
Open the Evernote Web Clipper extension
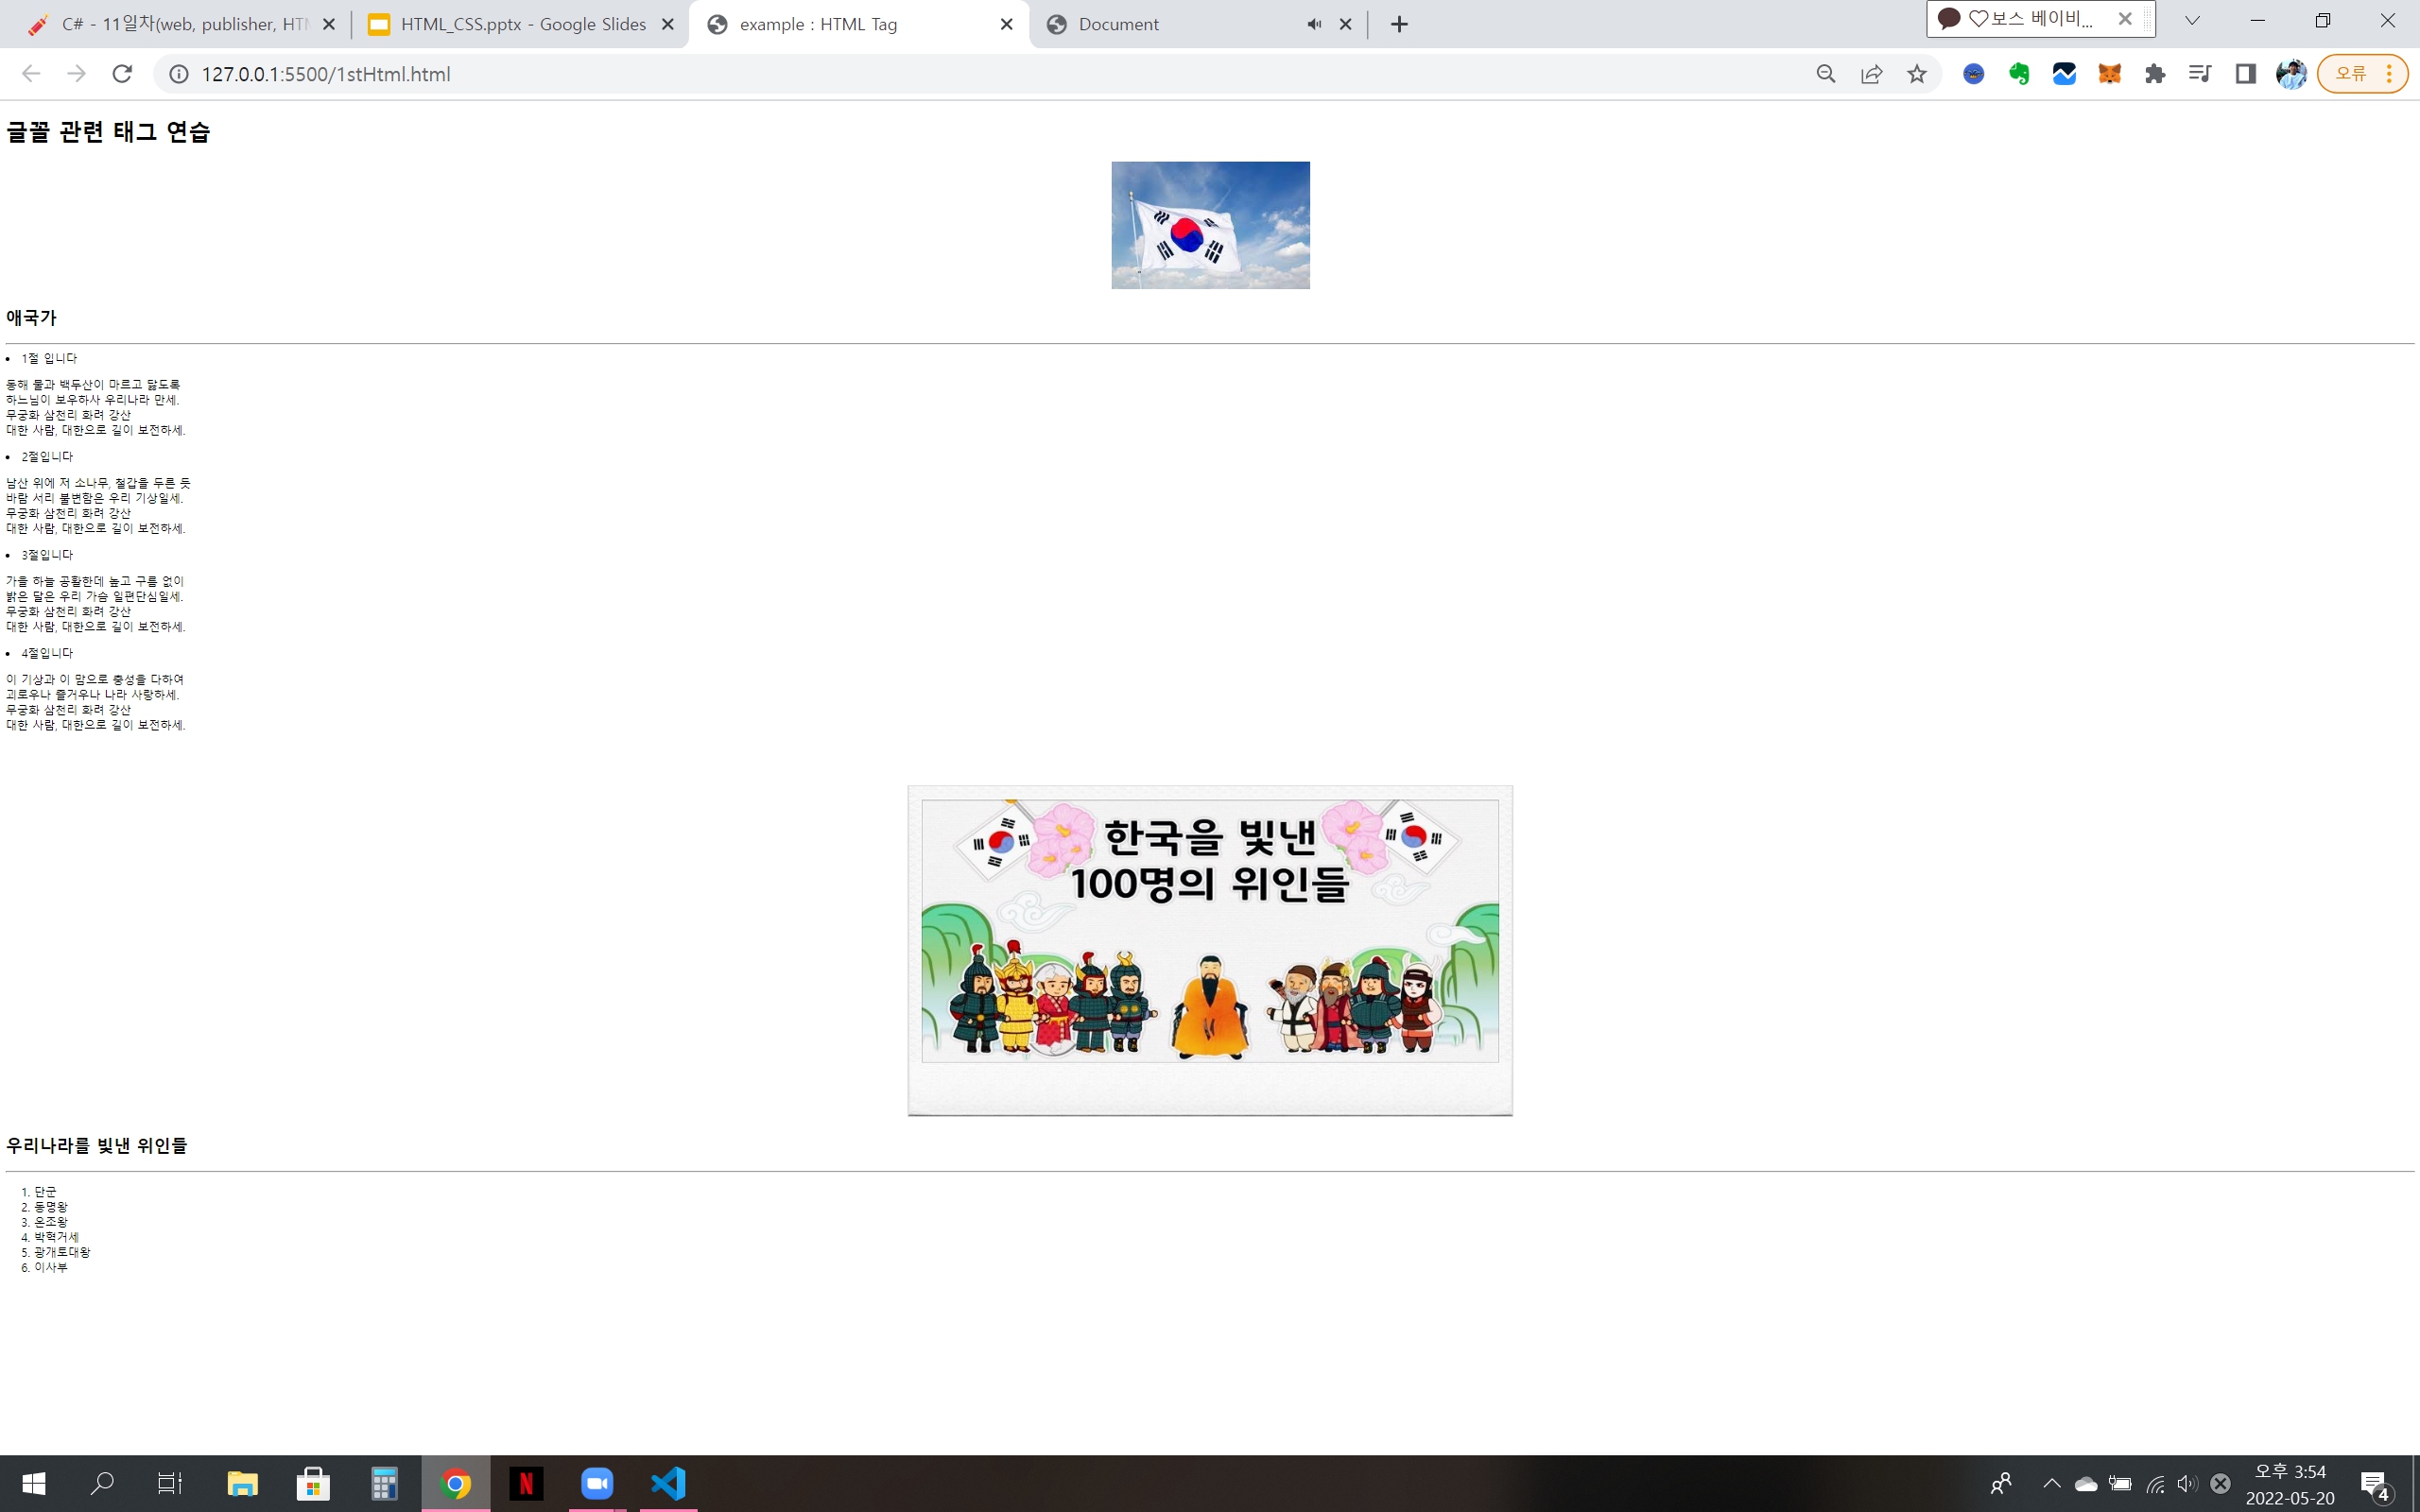[2019, 73]
